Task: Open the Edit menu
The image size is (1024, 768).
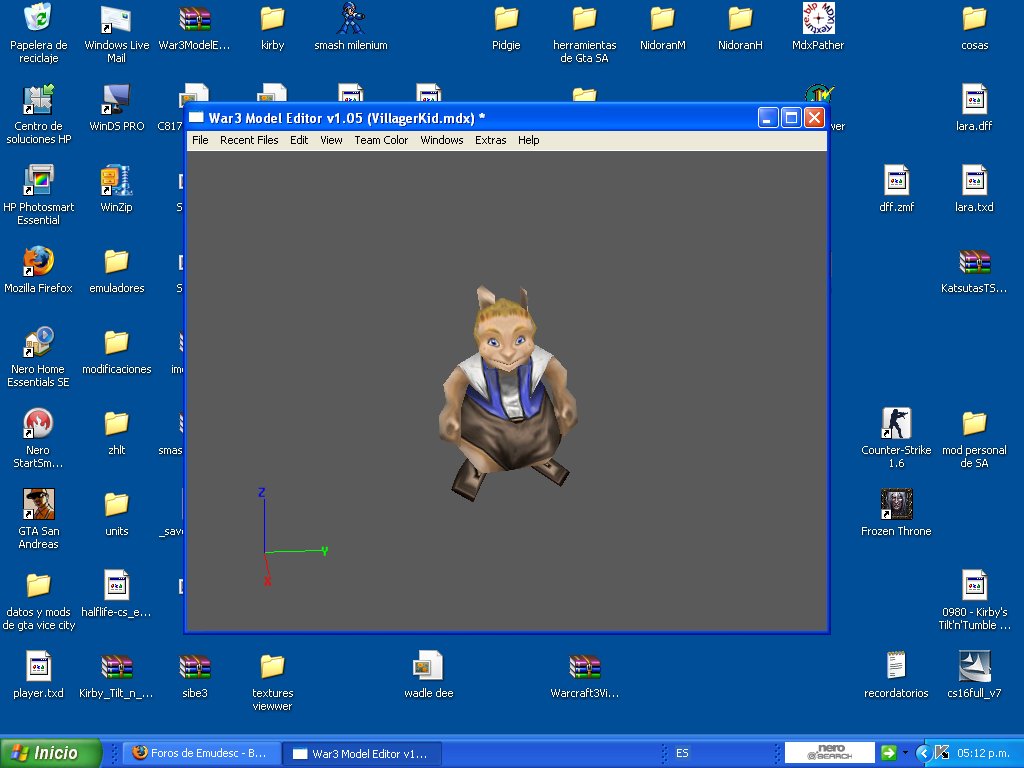Action: point(299,140)
